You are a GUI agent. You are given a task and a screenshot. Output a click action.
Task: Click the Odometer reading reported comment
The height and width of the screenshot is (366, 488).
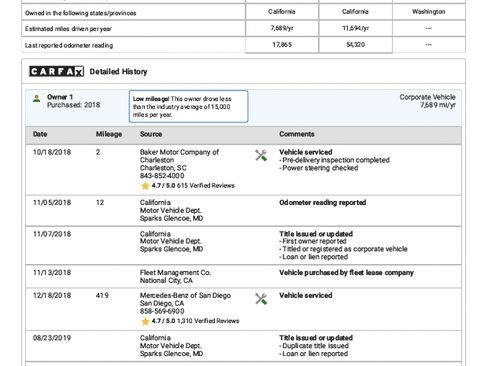[323, 203]
